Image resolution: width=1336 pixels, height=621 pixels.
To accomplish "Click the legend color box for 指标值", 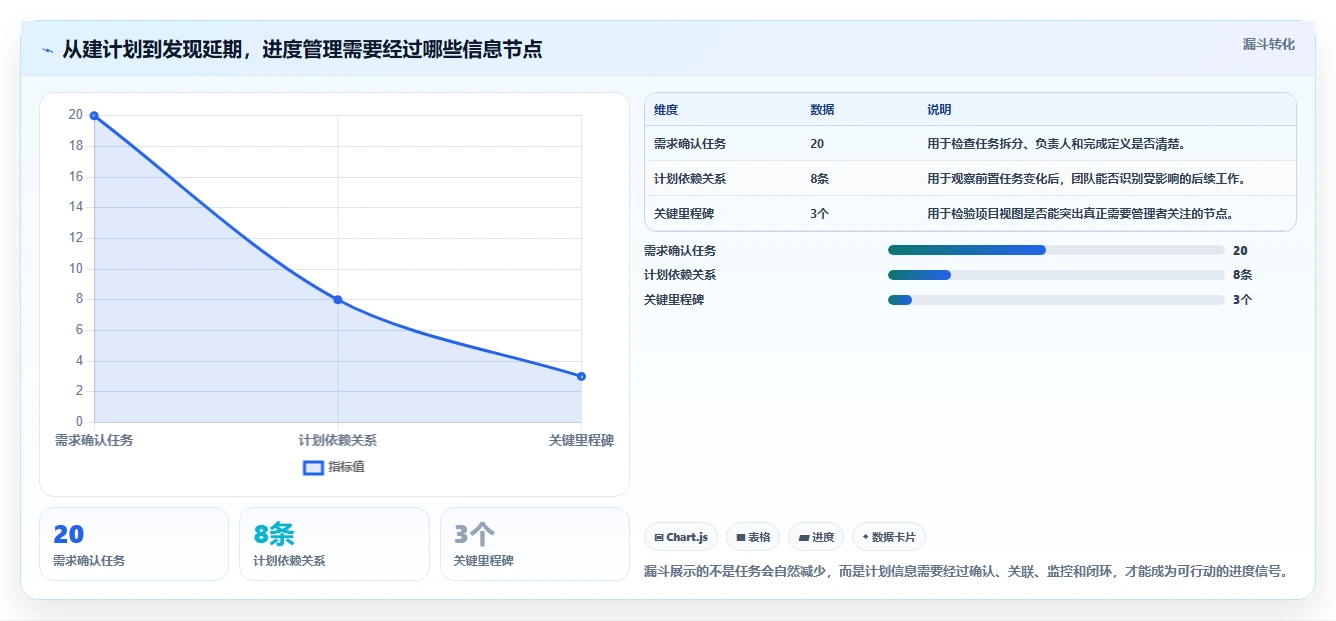I will [x=313, y=467].
